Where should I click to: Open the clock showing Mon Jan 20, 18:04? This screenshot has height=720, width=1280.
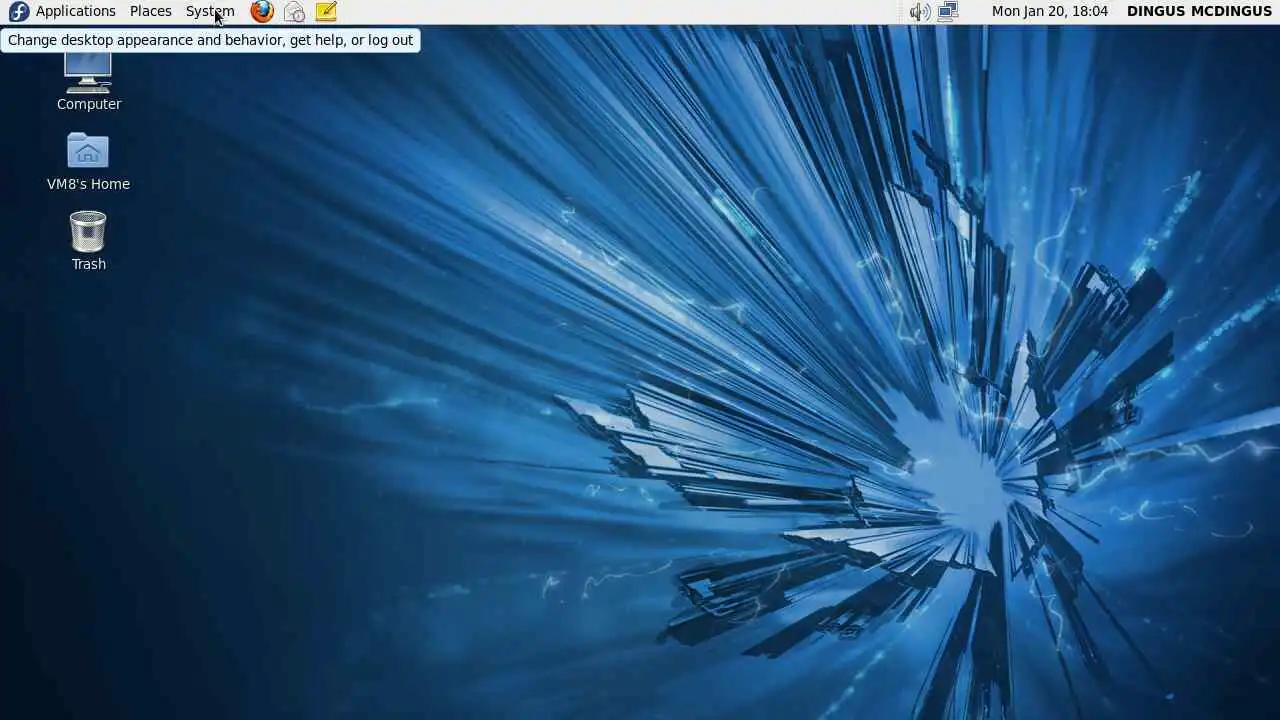point(1050,11)
